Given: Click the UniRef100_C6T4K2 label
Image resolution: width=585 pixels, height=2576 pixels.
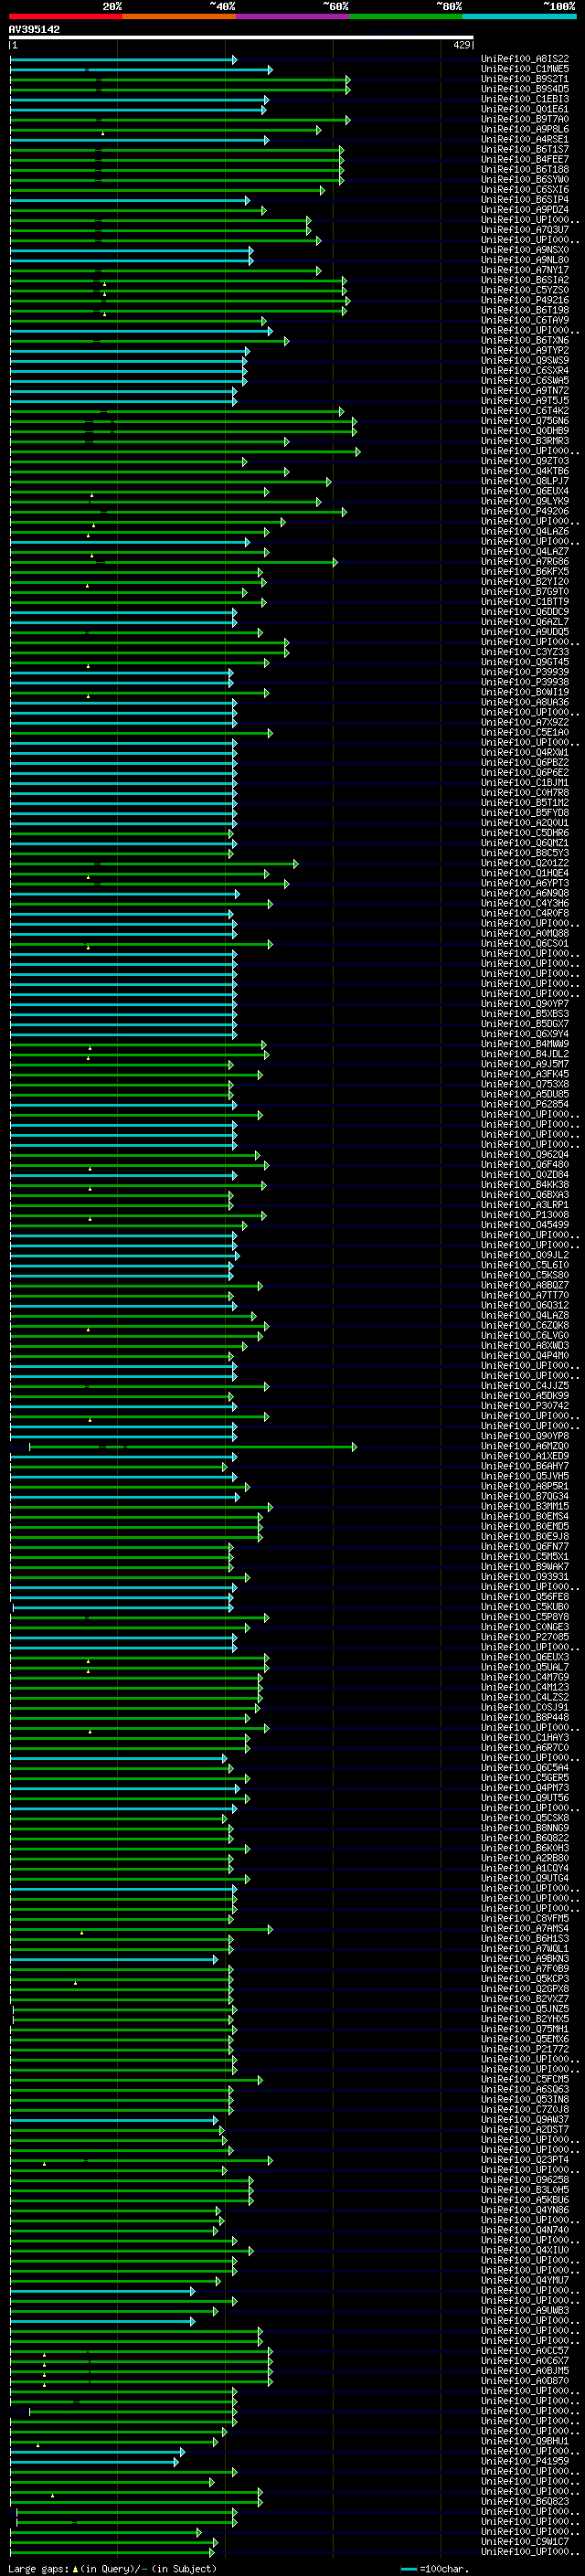Looking at the screenshot, I should (x=525, y=411).
